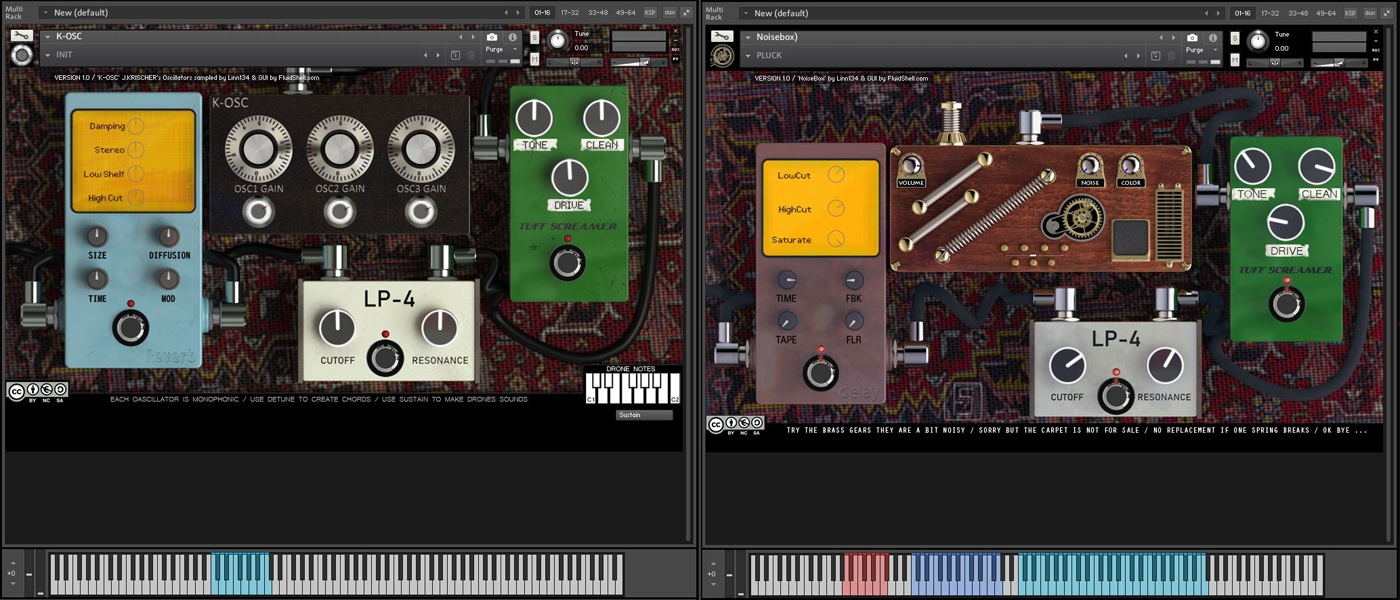This screenshot has height=600, width=1400.
Task: Click the OSC1 GAIN knob
Action: (257, 150)
